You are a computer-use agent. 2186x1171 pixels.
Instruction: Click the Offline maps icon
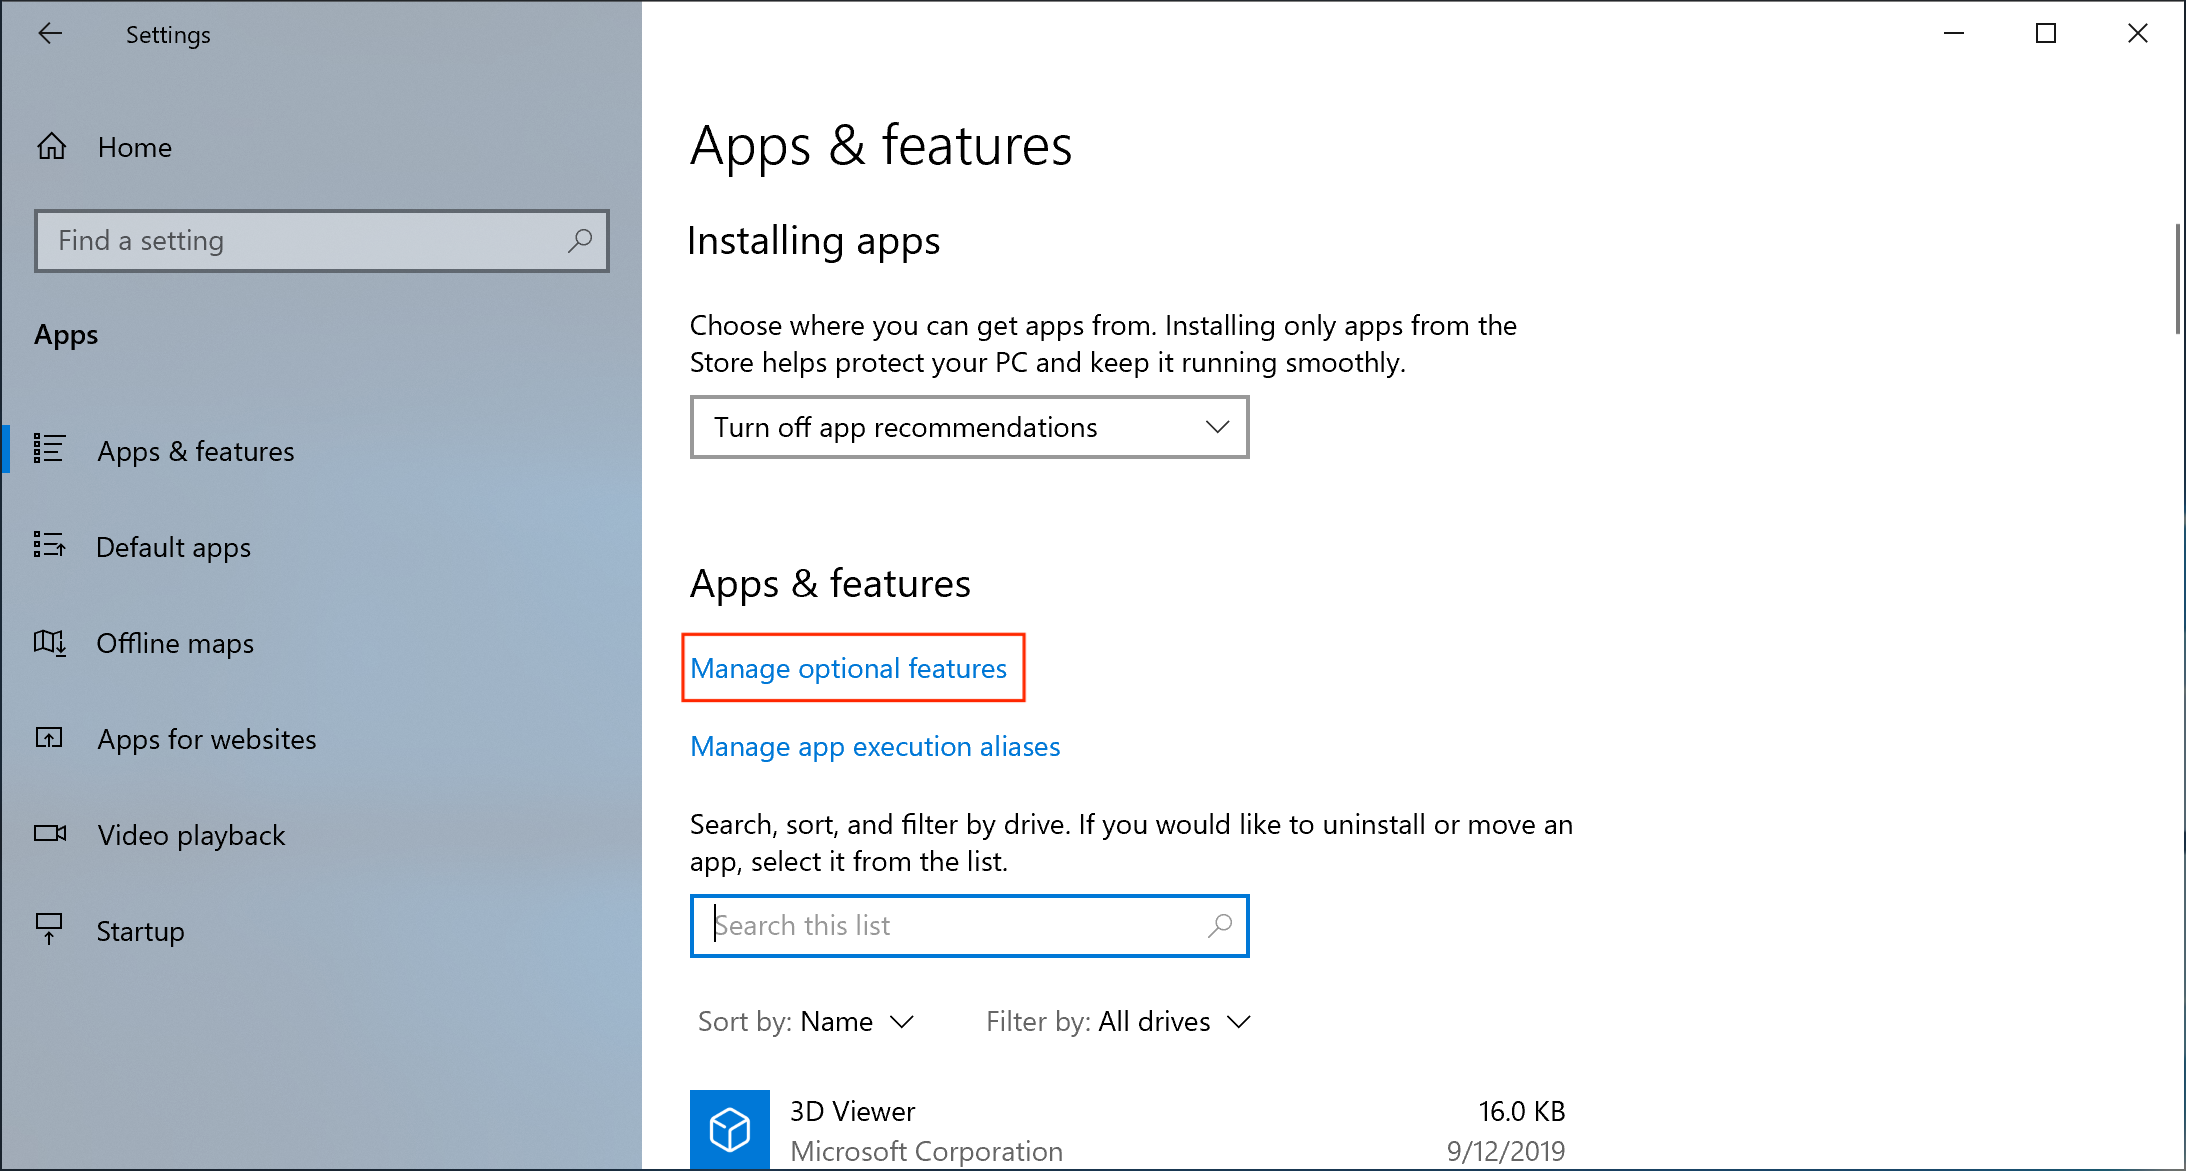click(49, 642)
